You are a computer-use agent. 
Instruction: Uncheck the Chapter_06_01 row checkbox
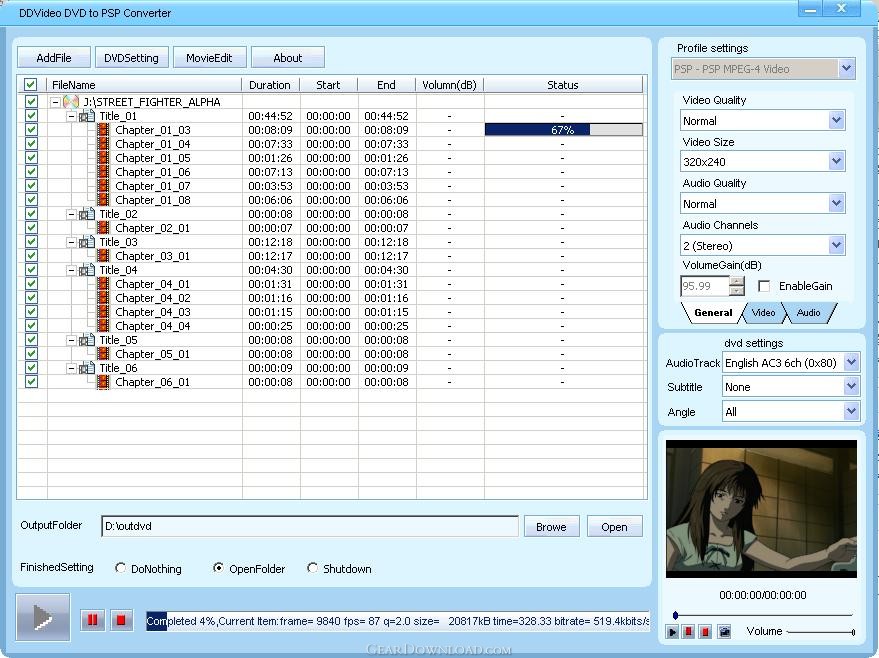click(x=31, y=382)
